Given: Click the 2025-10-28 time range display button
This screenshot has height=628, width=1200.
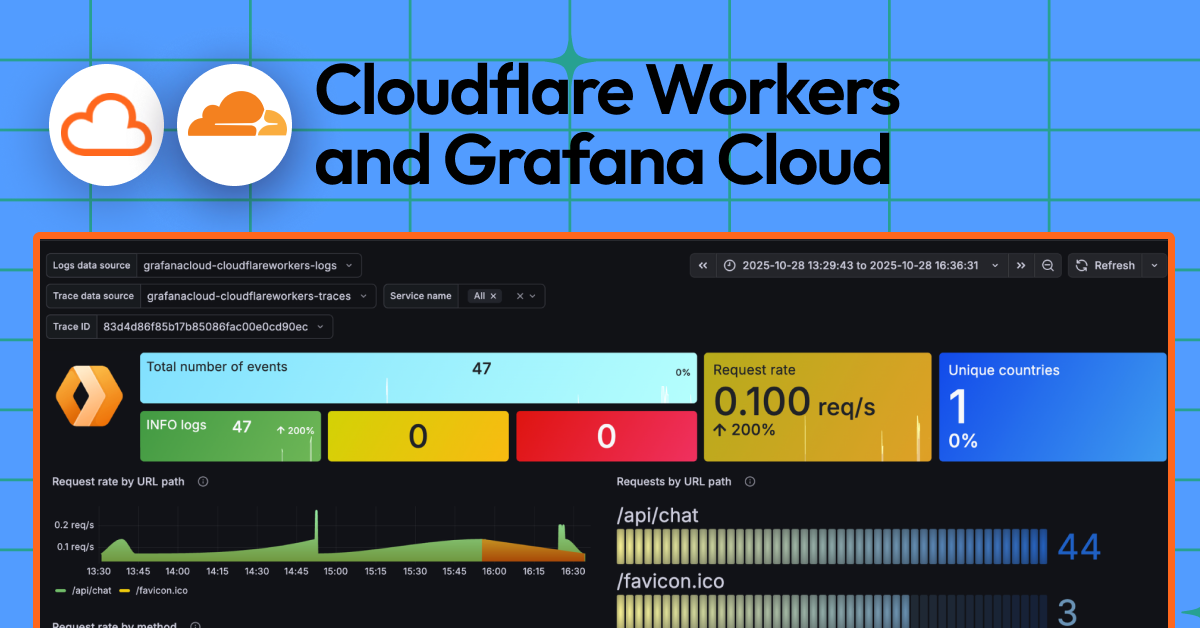Looking at the screenshot, I should [x=862, y=265].
